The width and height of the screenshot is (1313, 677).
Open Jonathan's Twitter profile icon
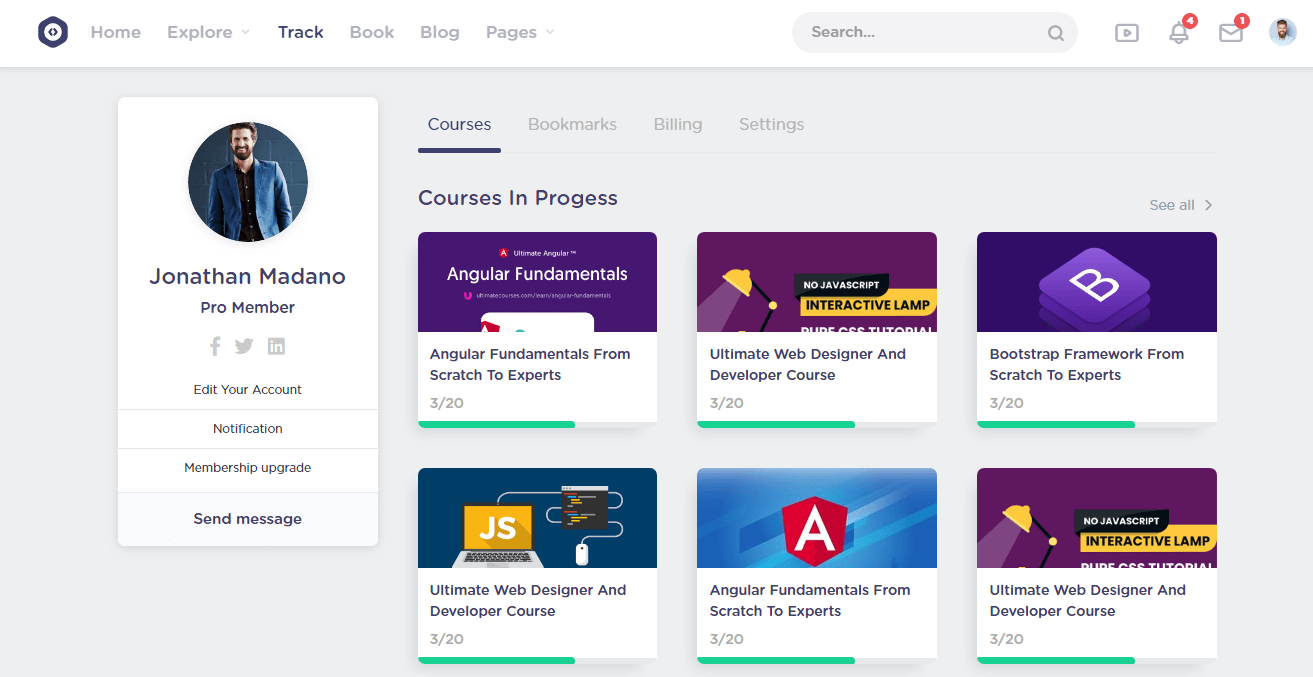click(x=244, y=346)
